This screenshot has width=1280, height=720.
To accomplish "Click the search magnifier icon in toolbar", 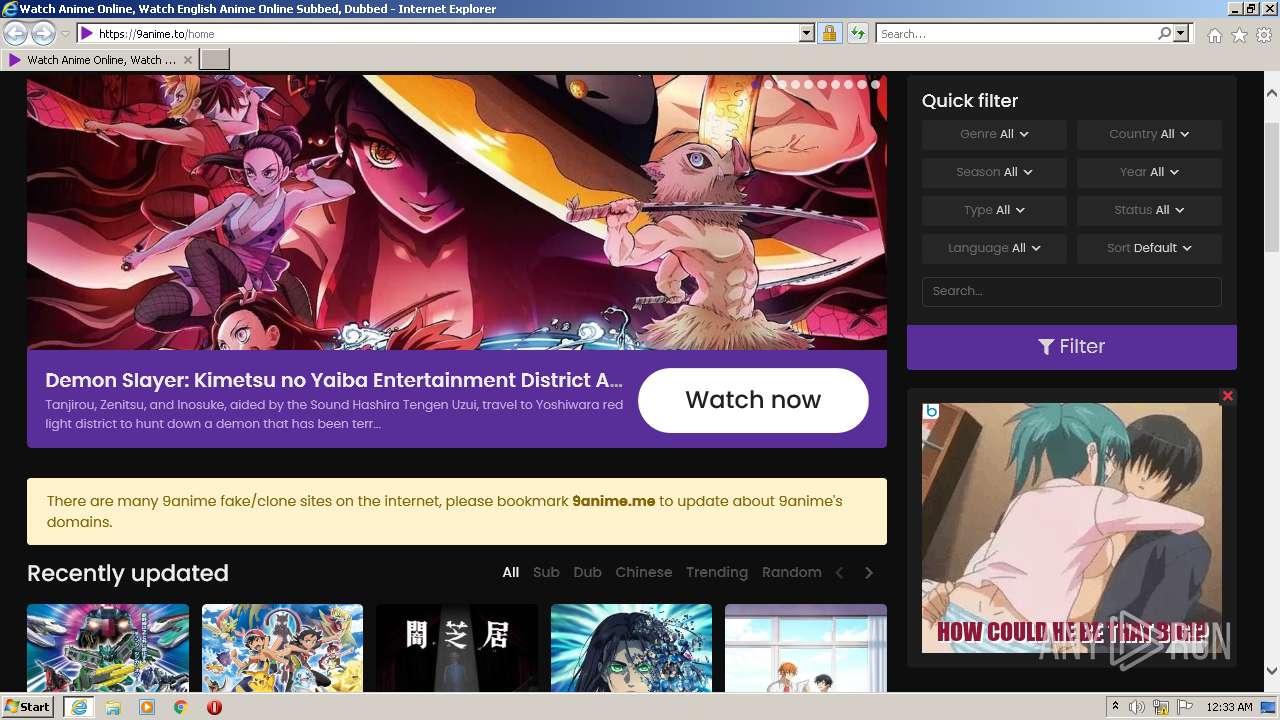I will (x=1164, y=34).
